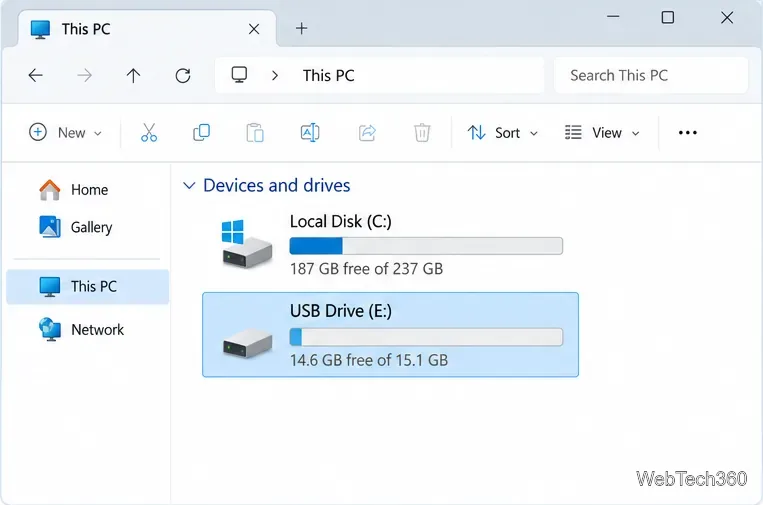Go up one level with up arrow
Image resolution: width=763 pixels, height=505 pixels.
[133, 75]
